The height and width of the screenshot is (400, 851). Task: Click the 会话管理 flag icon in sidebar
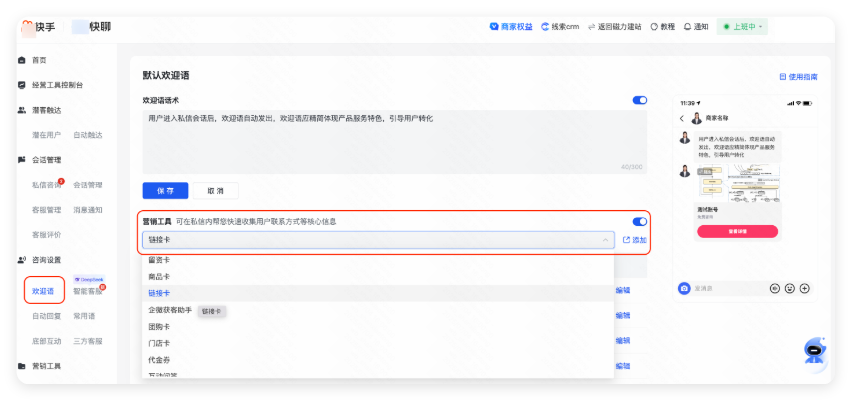click(22, 160)
